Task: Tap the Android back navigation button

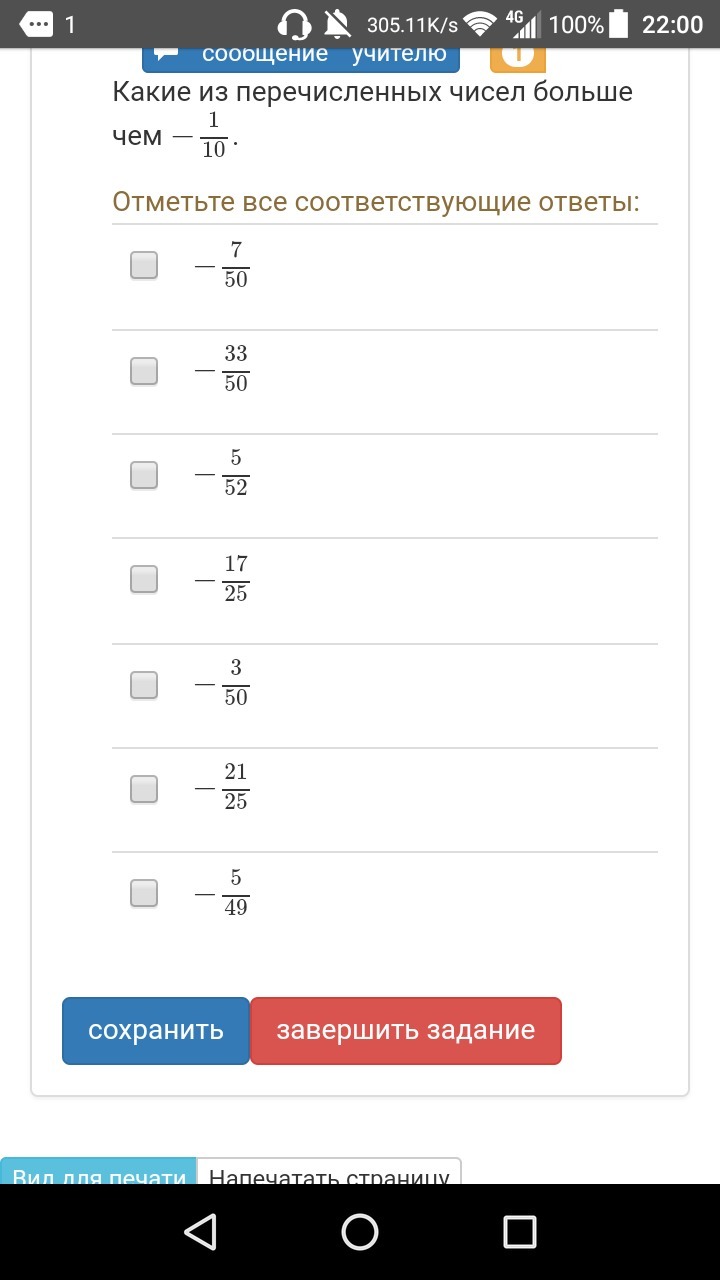Action: (201, 1231)
